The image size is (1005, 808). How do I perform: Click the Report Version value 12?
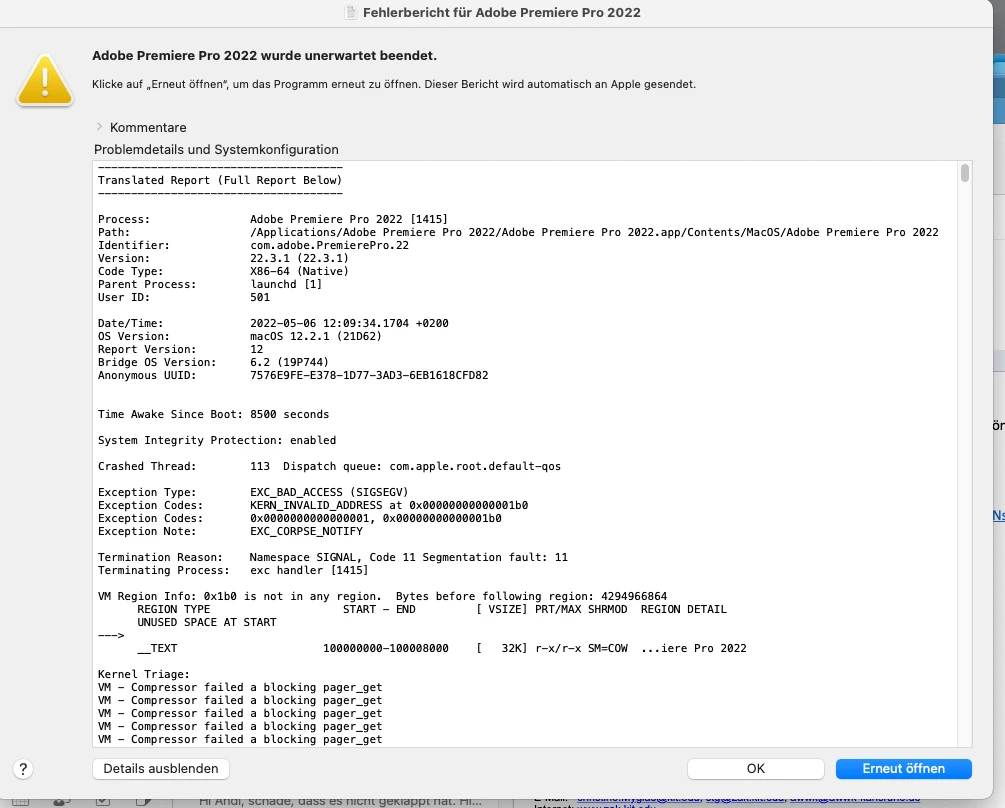(256, 349)
